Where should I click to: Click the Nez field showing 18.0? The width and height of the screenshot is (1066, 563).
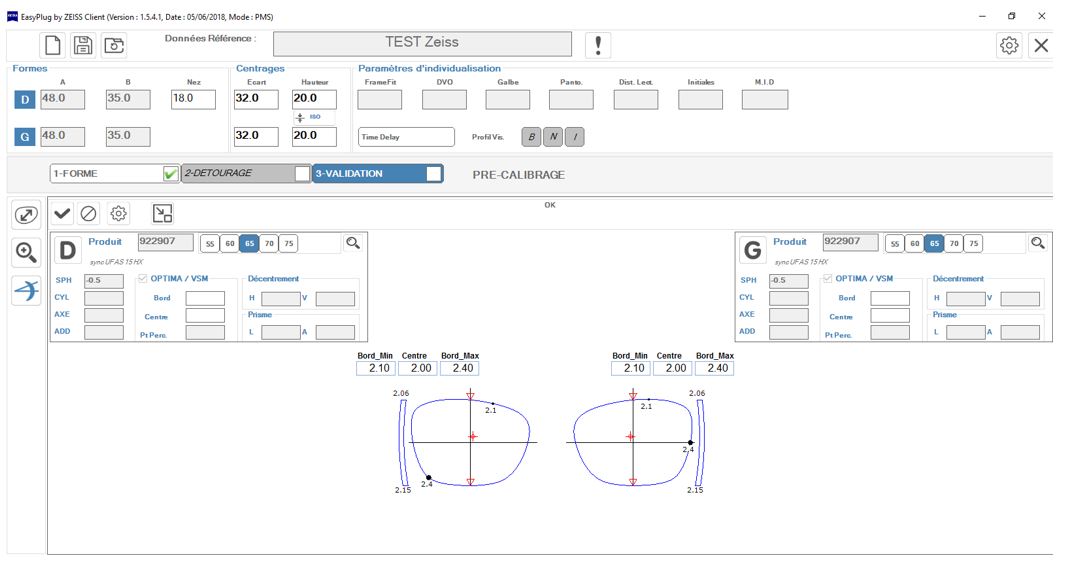click(193, 99)
